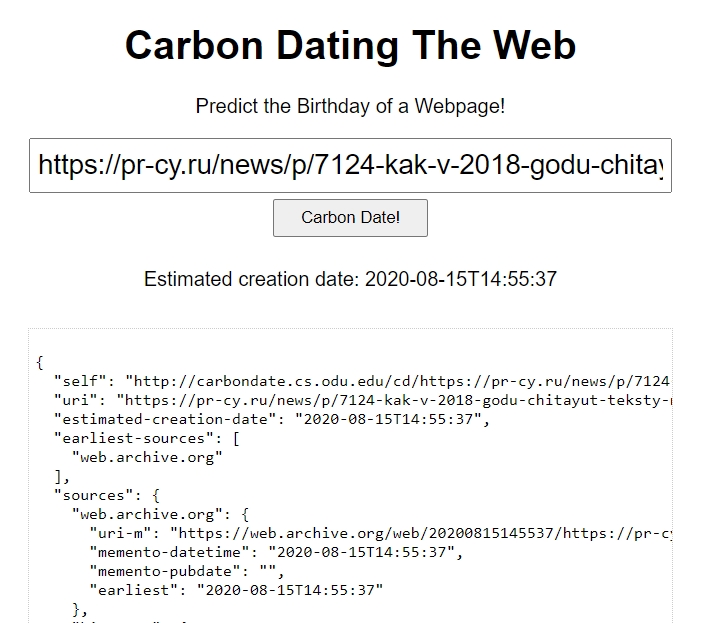Click the "memento-datetime" JSON line
This screenshot has width=708, height=623.
276,552
